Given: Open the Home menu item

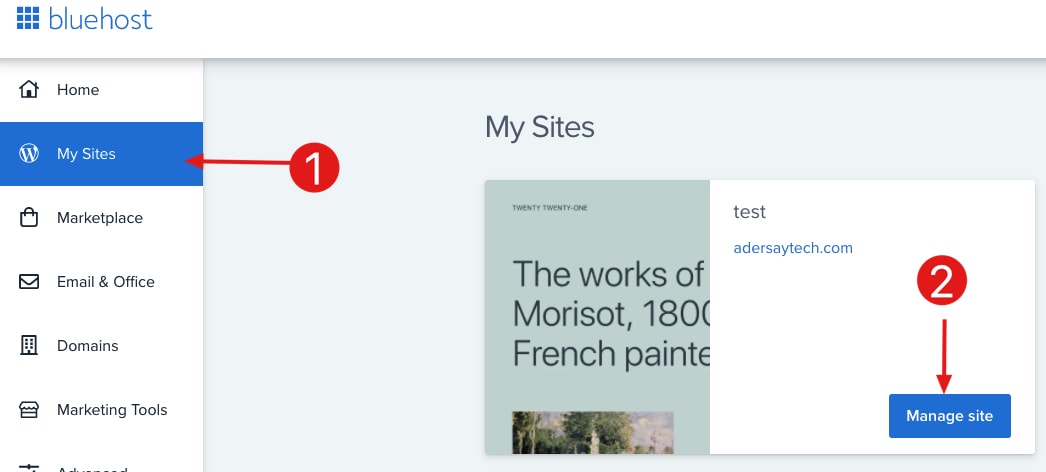Looking at the screenshot, I should click(78, 90).
